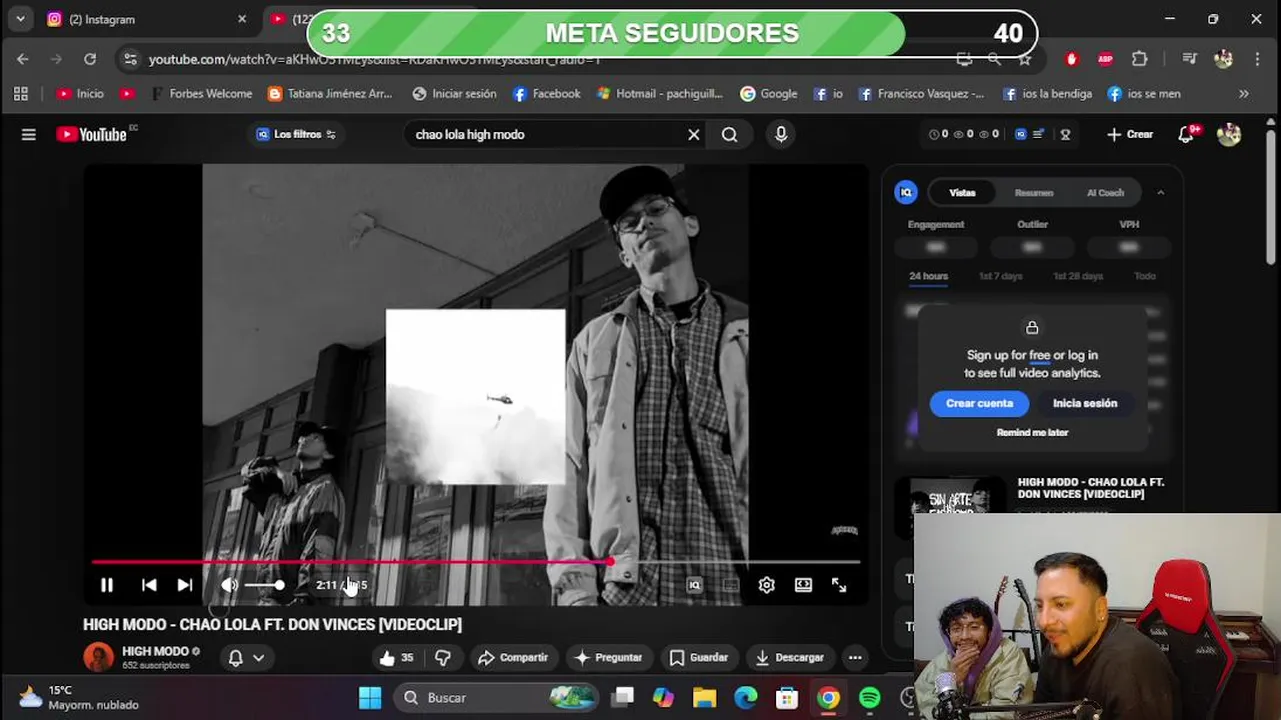Open the YouTube account avatar menu
The width and height of the screenshot is (1281, 720).
click(1229, 134)
